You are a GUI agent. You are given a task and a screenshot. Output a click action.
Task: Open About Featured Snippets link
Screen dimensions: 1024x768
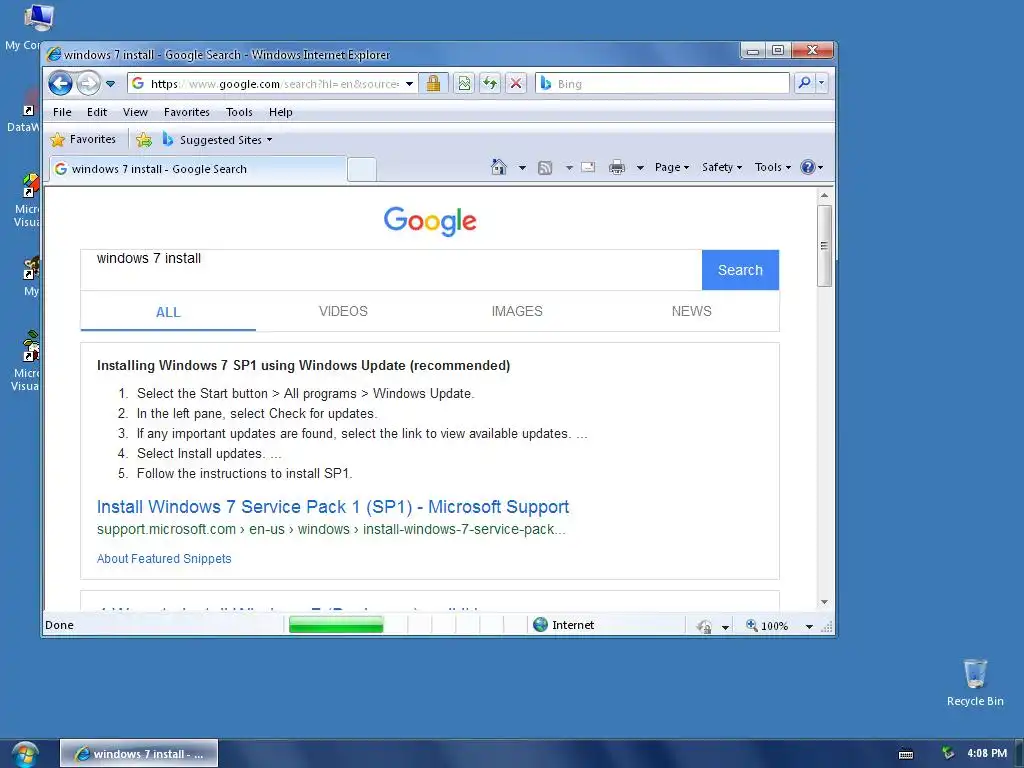coord(164,559)
